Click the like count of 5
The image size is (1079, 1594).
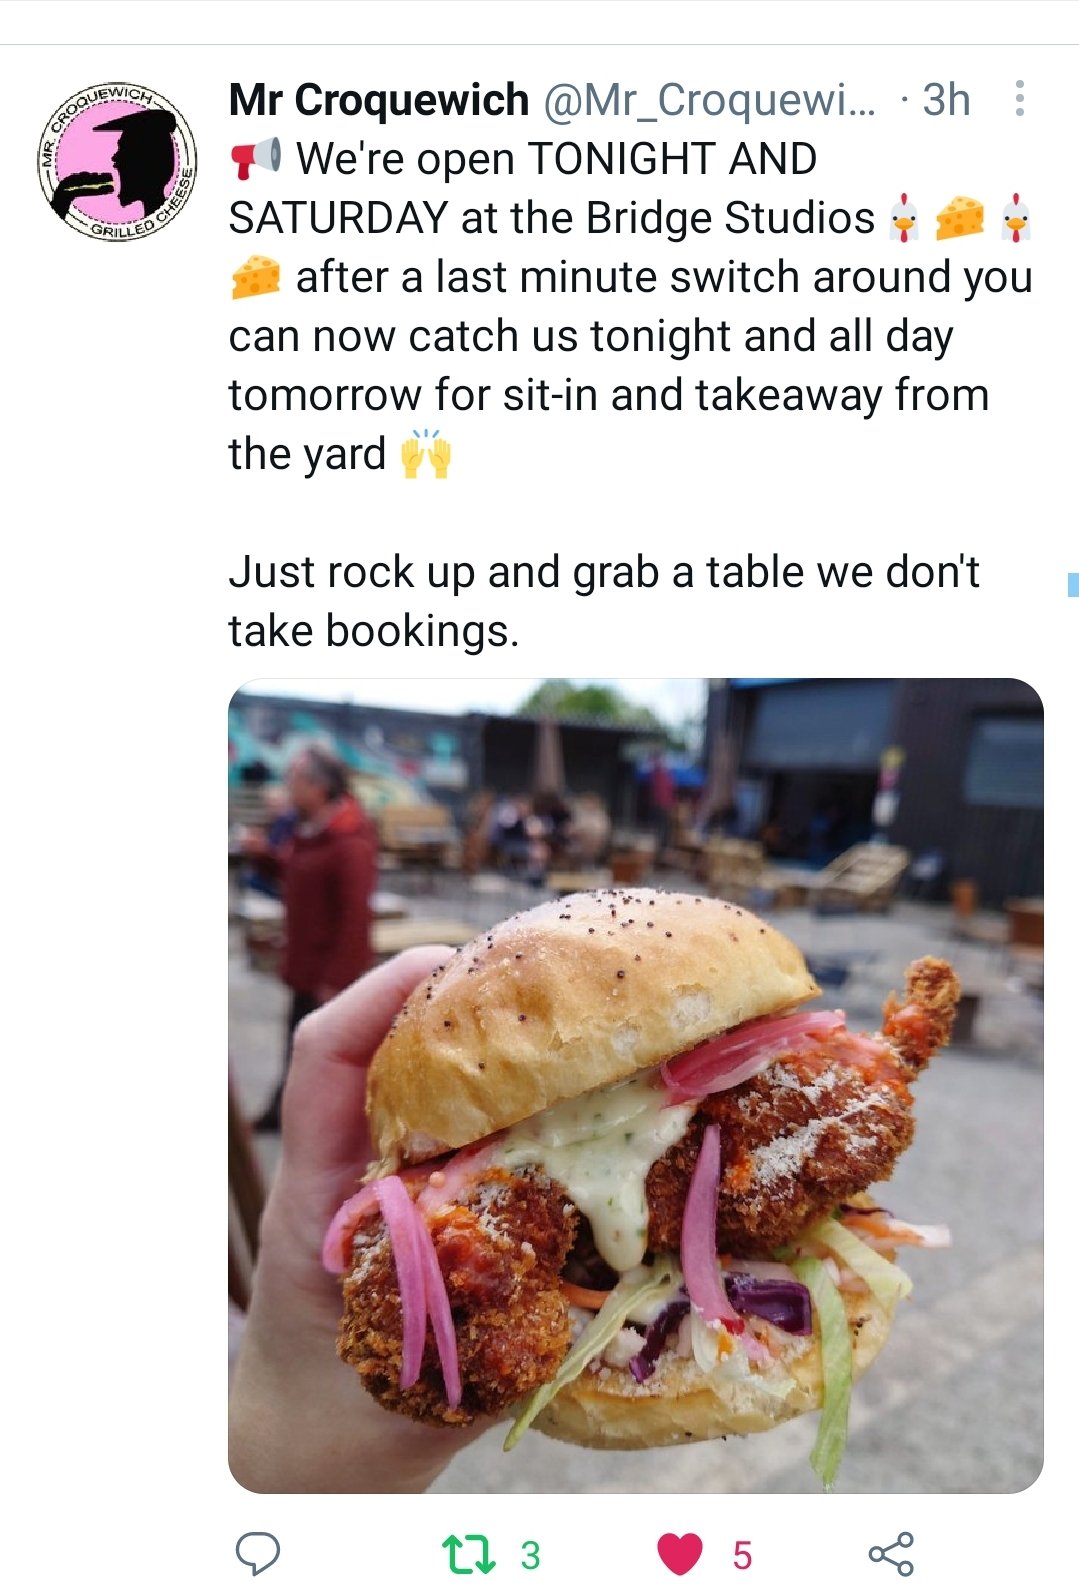[x=741, y=1555]
